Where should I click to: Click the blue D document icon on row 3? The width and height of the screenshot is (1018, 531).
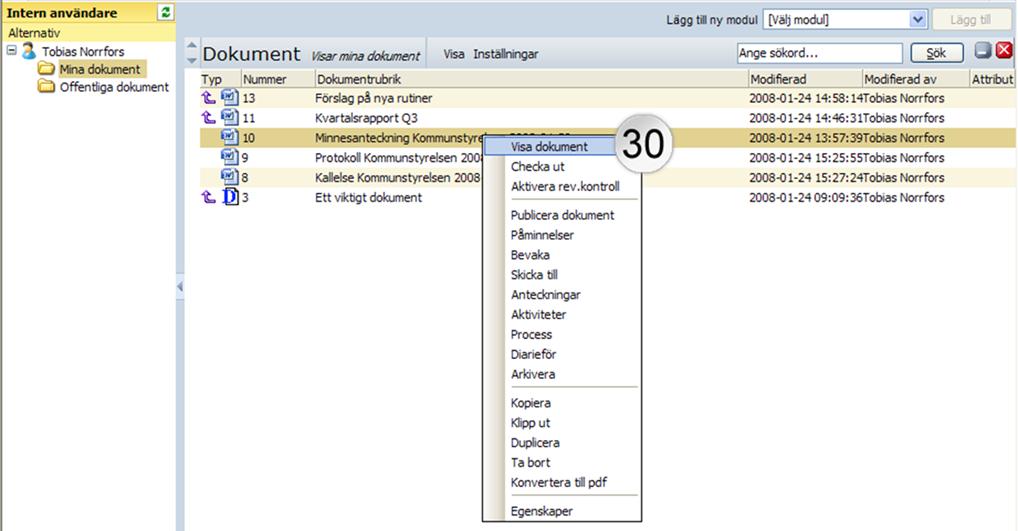click(230, 196)
